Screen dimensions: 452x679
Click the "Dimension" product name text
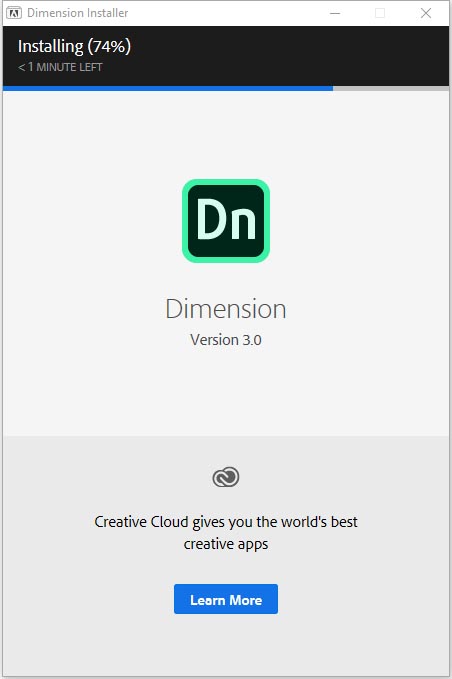(226, 309)
